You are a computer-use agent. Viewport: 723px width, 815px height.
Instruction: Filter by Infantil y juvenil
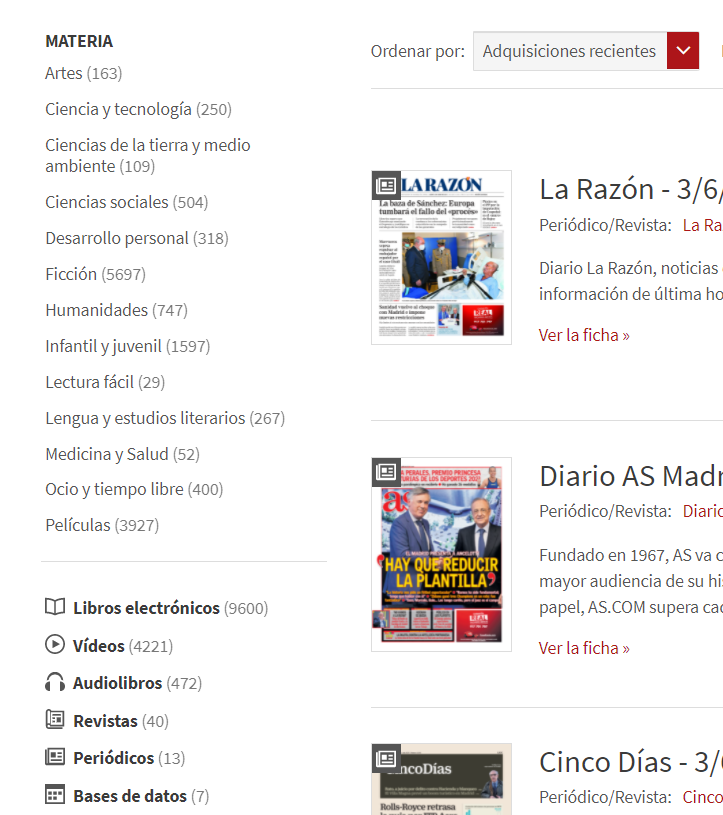tap(128, 346)
